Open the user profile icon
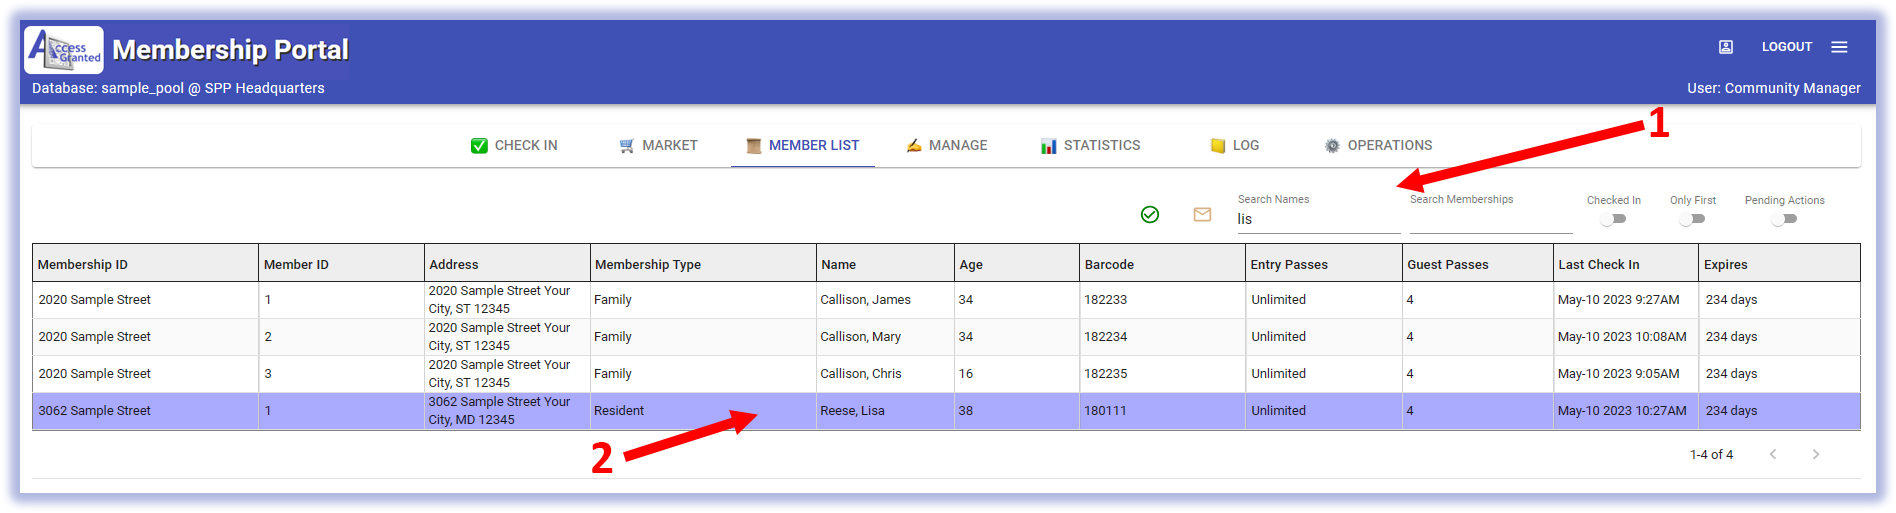 point(1725,47)
